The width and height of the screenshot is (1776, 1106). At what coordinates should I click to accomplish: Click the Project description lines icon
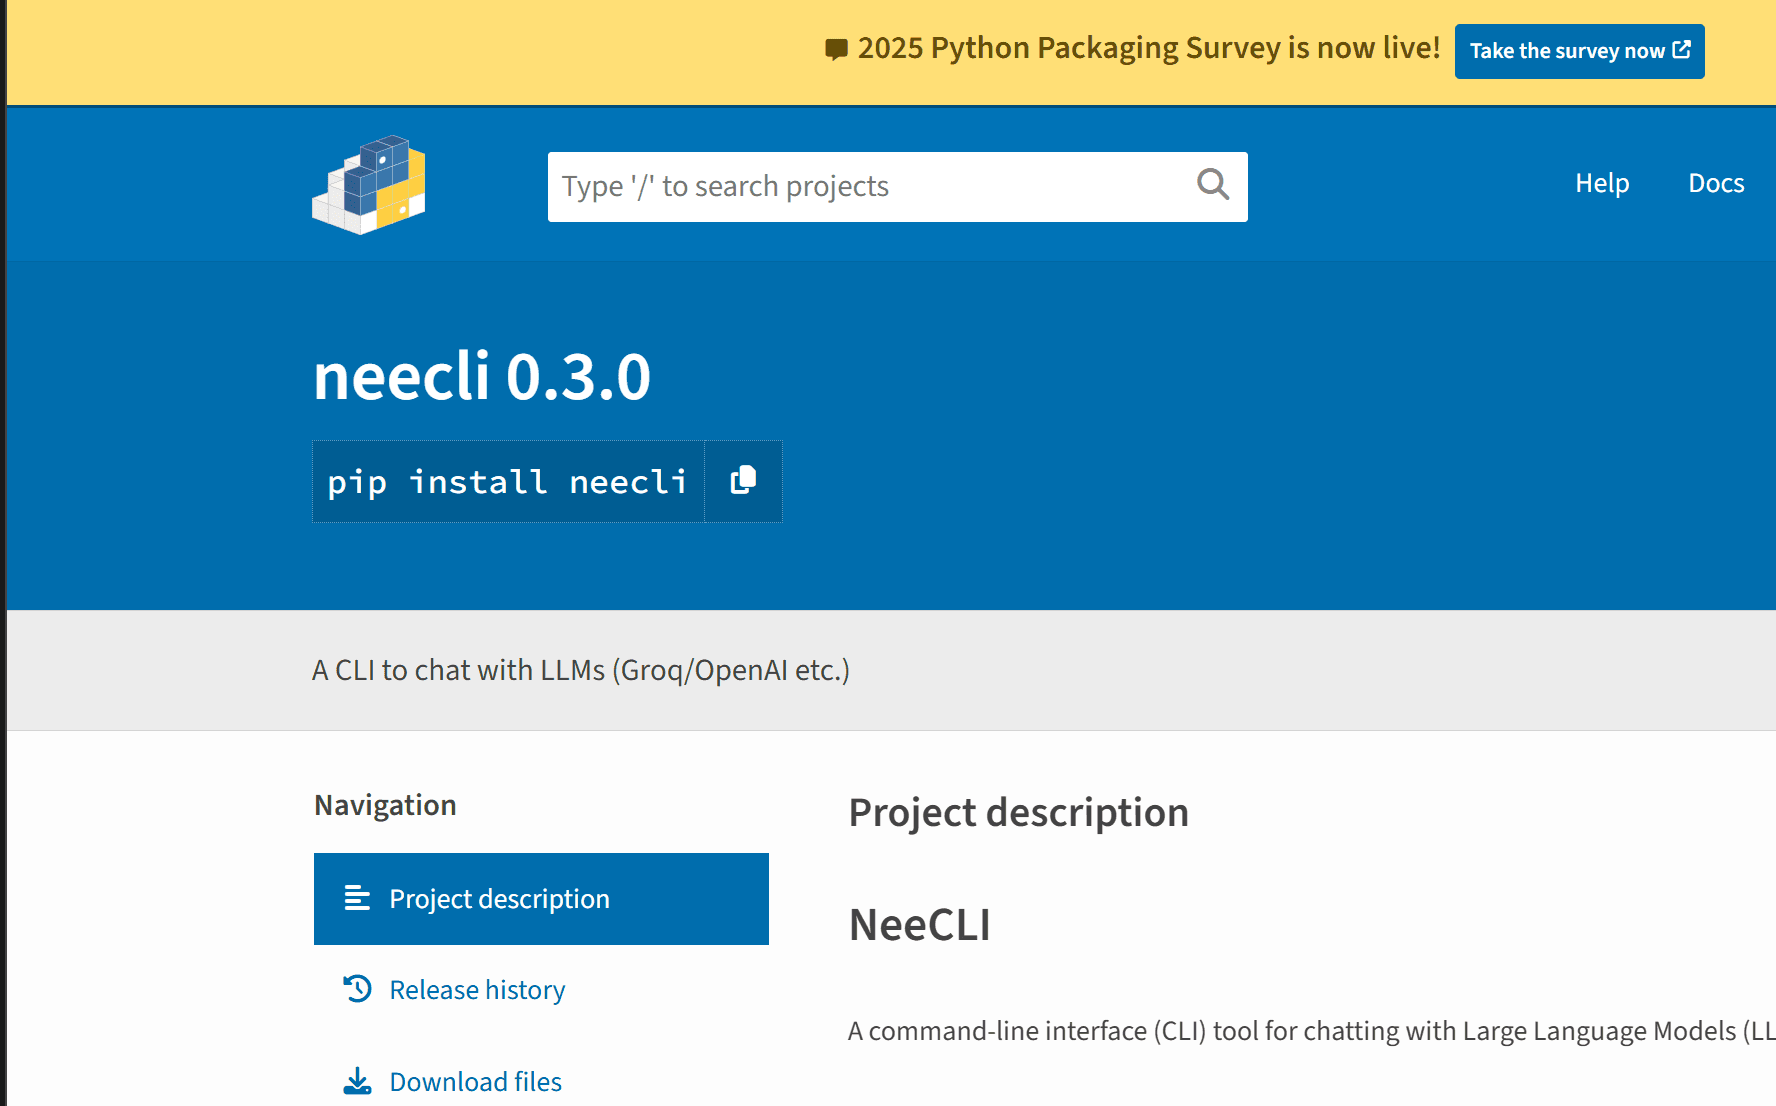click(357, 898)
